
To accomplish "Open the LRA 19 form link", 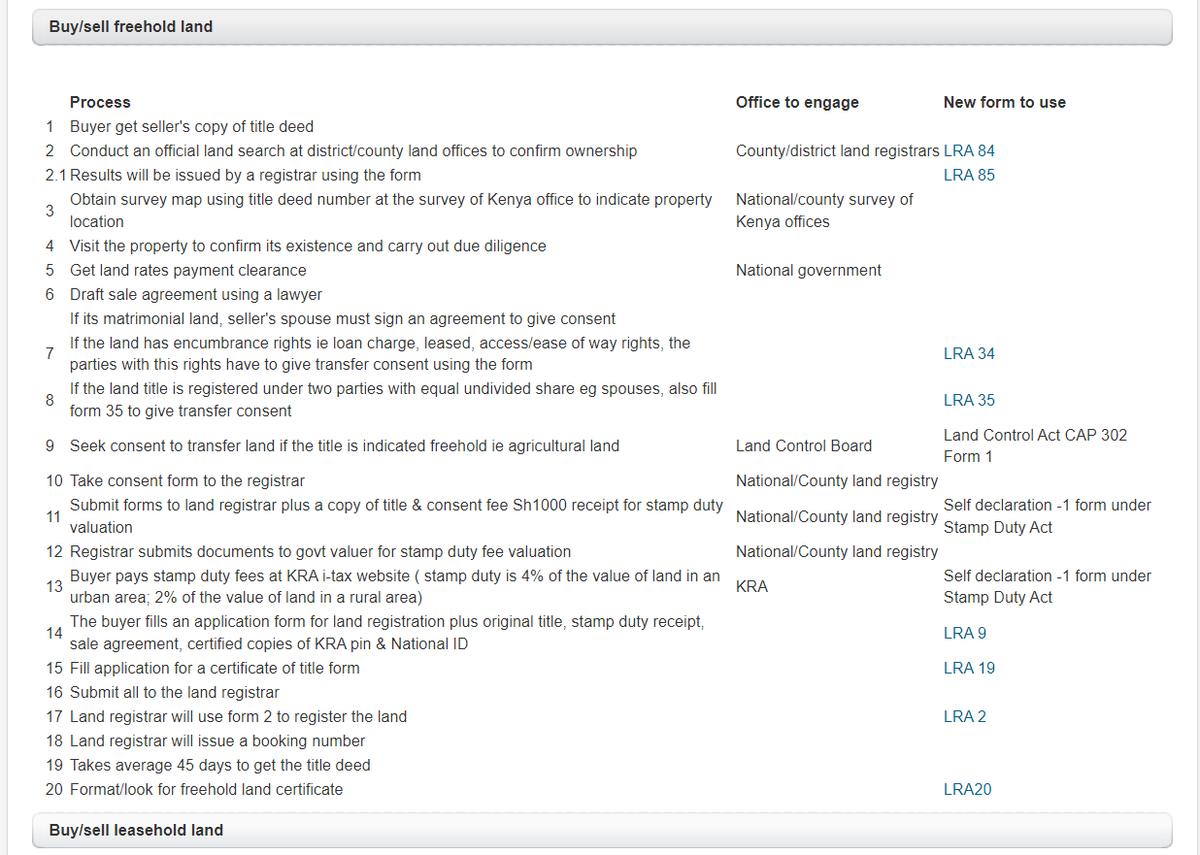I will coord(969,668).
